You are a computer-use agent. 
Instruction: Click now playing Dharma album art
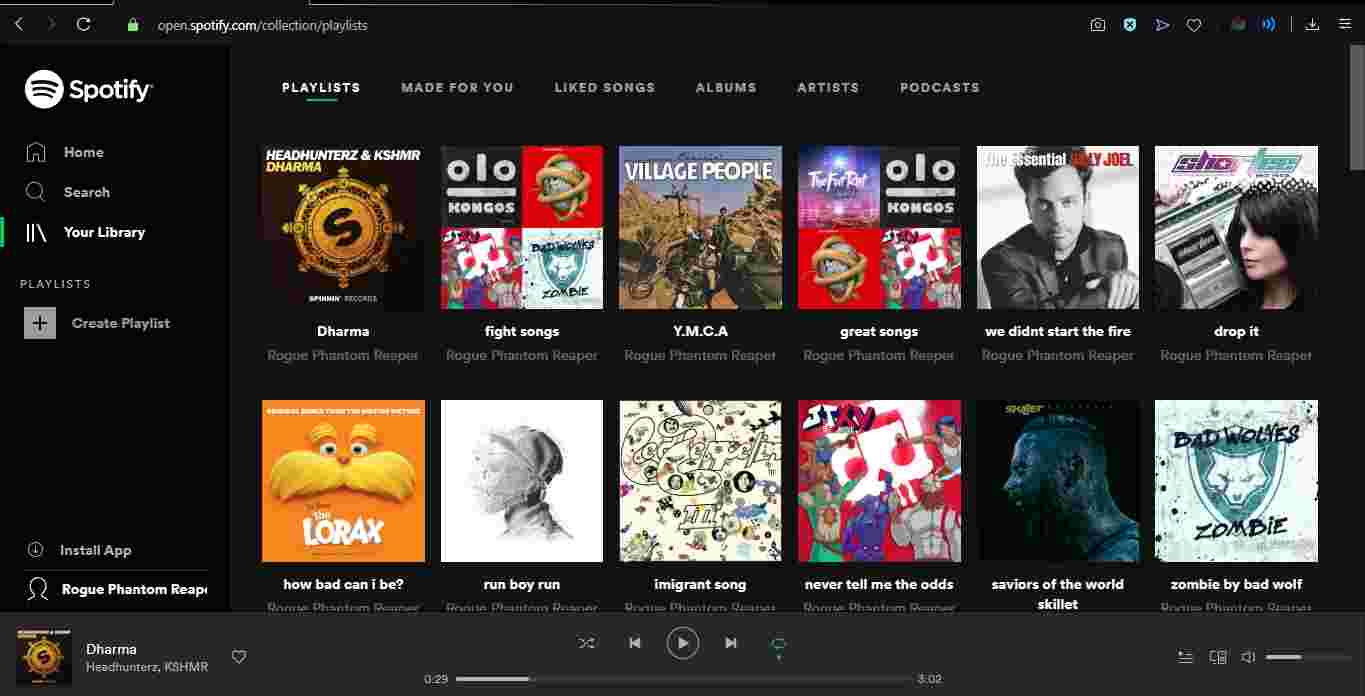point(44,658)
